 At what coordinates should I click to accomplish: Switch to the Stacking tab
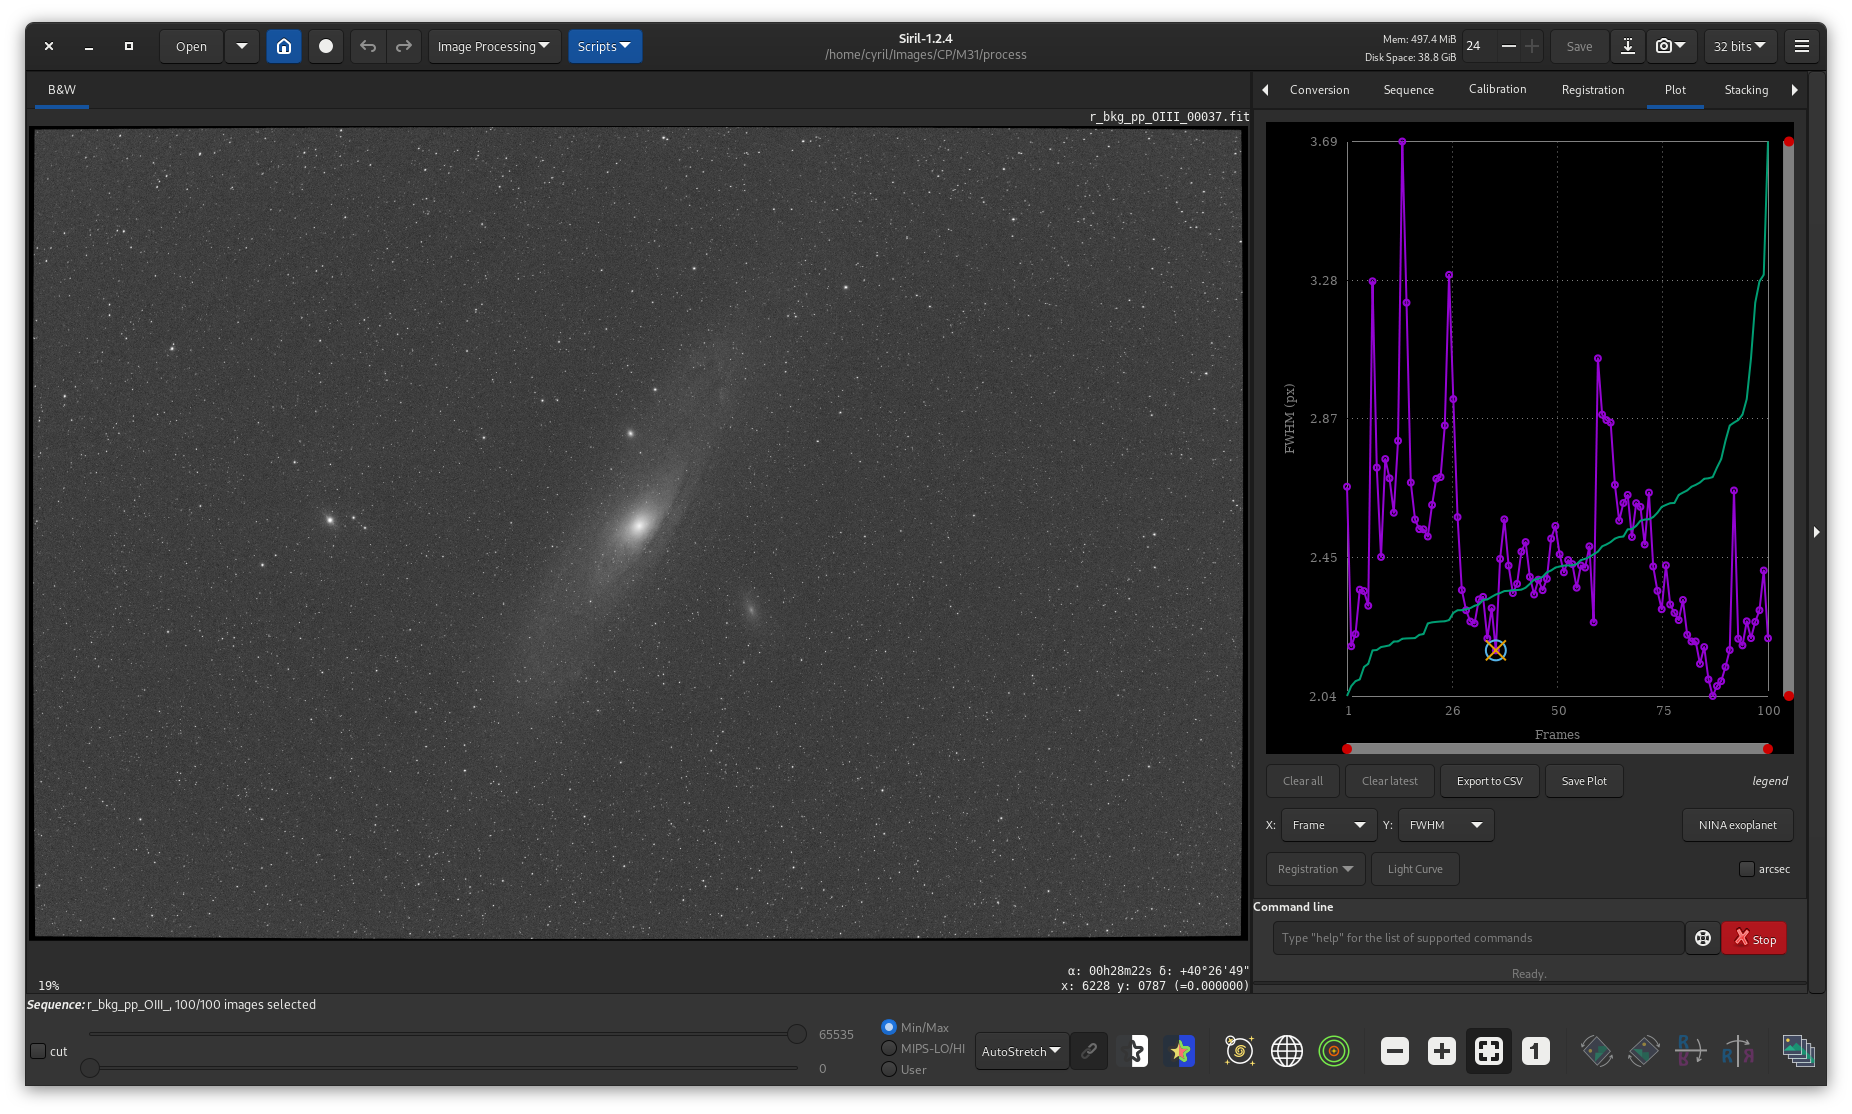[x=1746, y=90]
